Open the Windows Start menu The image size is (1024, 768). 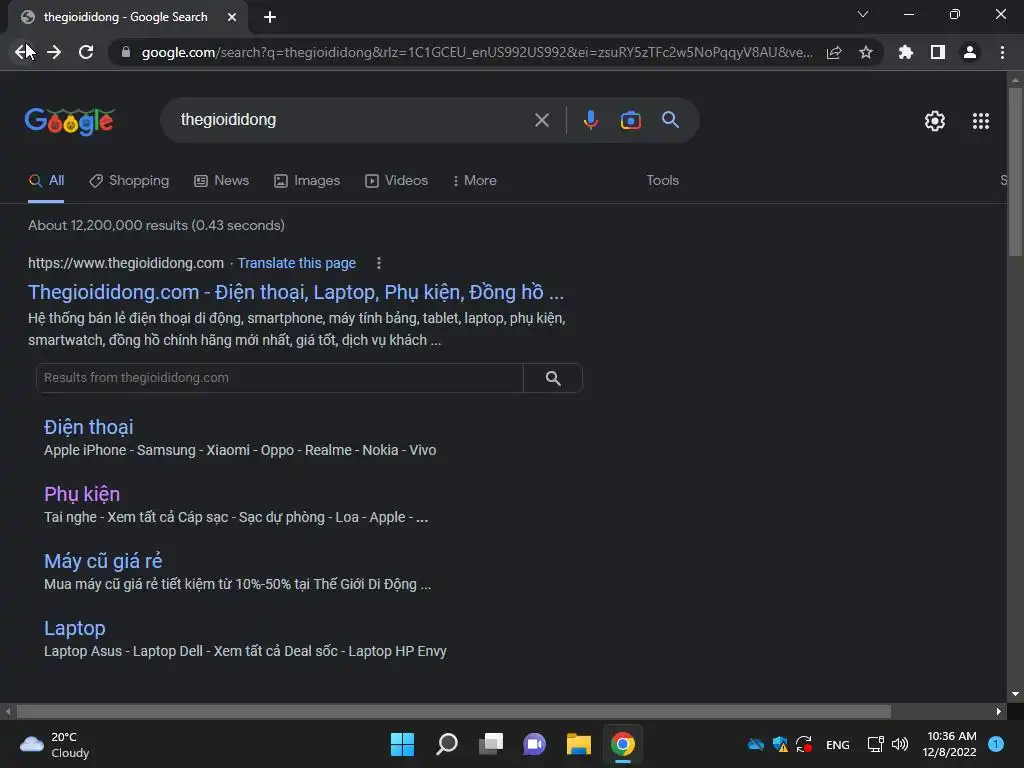click(402, 744)
